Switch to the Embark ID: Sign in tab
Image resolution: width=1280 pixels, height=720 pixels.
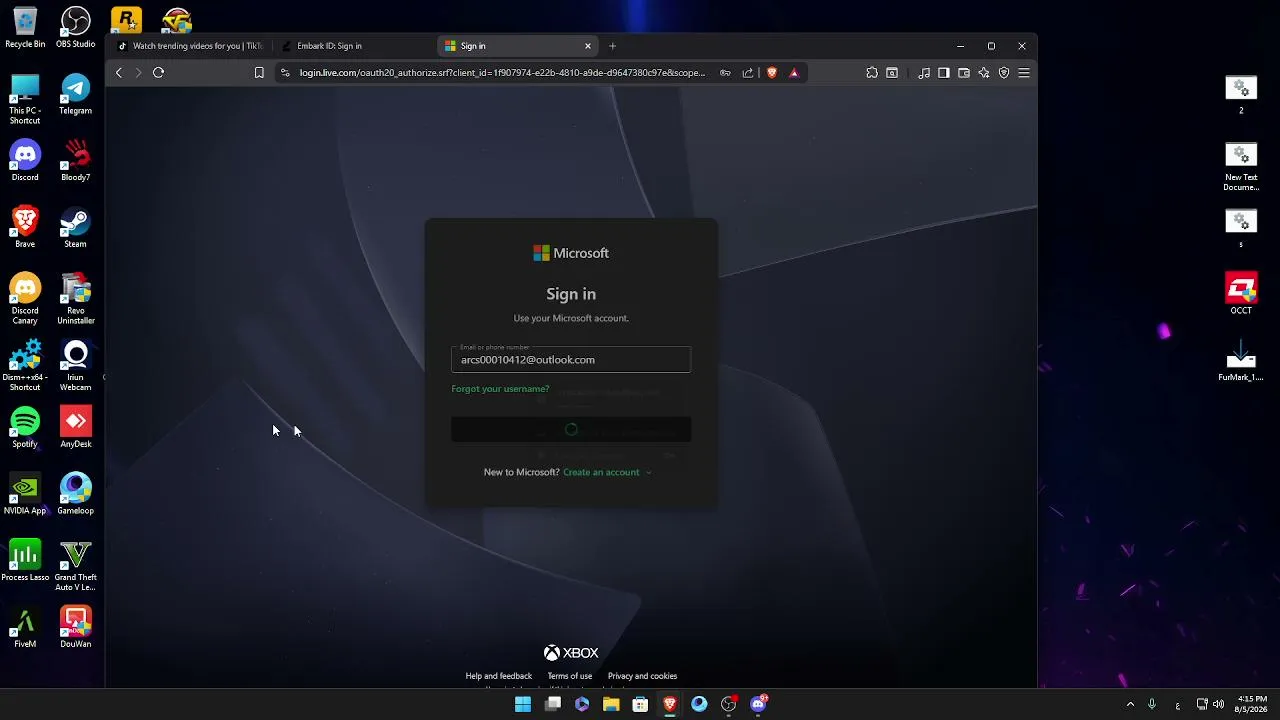pos(353,46)
